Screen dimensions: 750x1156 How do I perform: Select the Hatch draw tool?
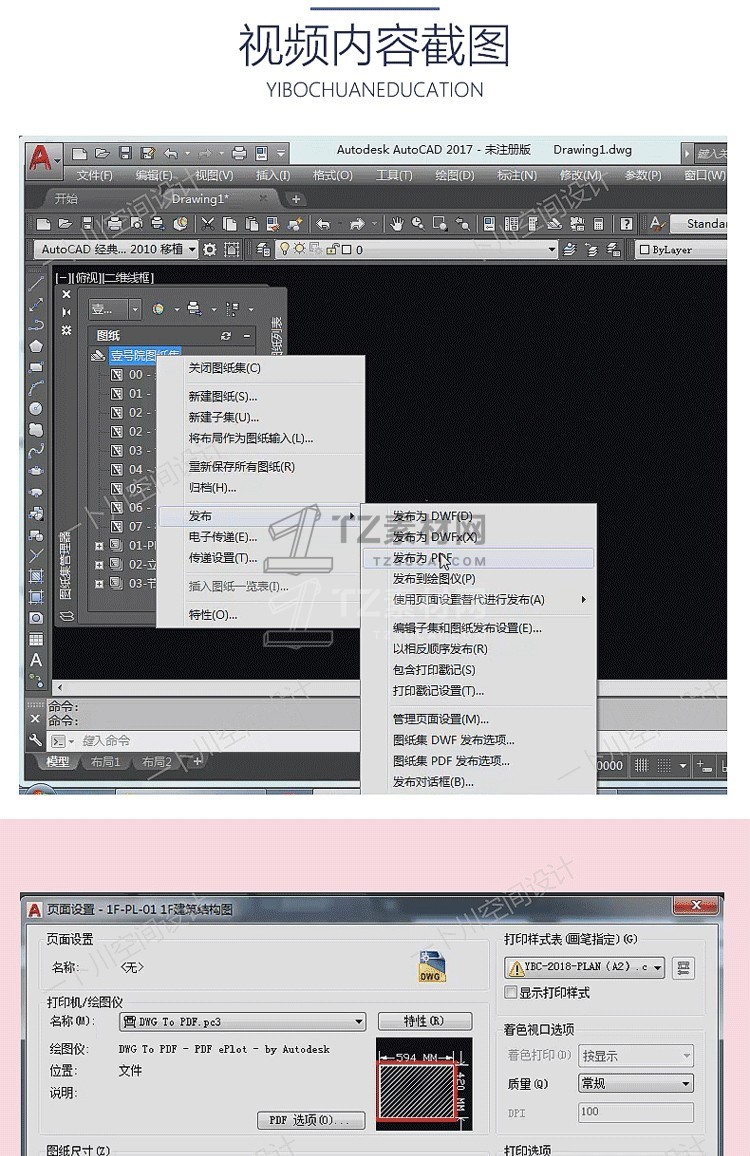[35, 577]
